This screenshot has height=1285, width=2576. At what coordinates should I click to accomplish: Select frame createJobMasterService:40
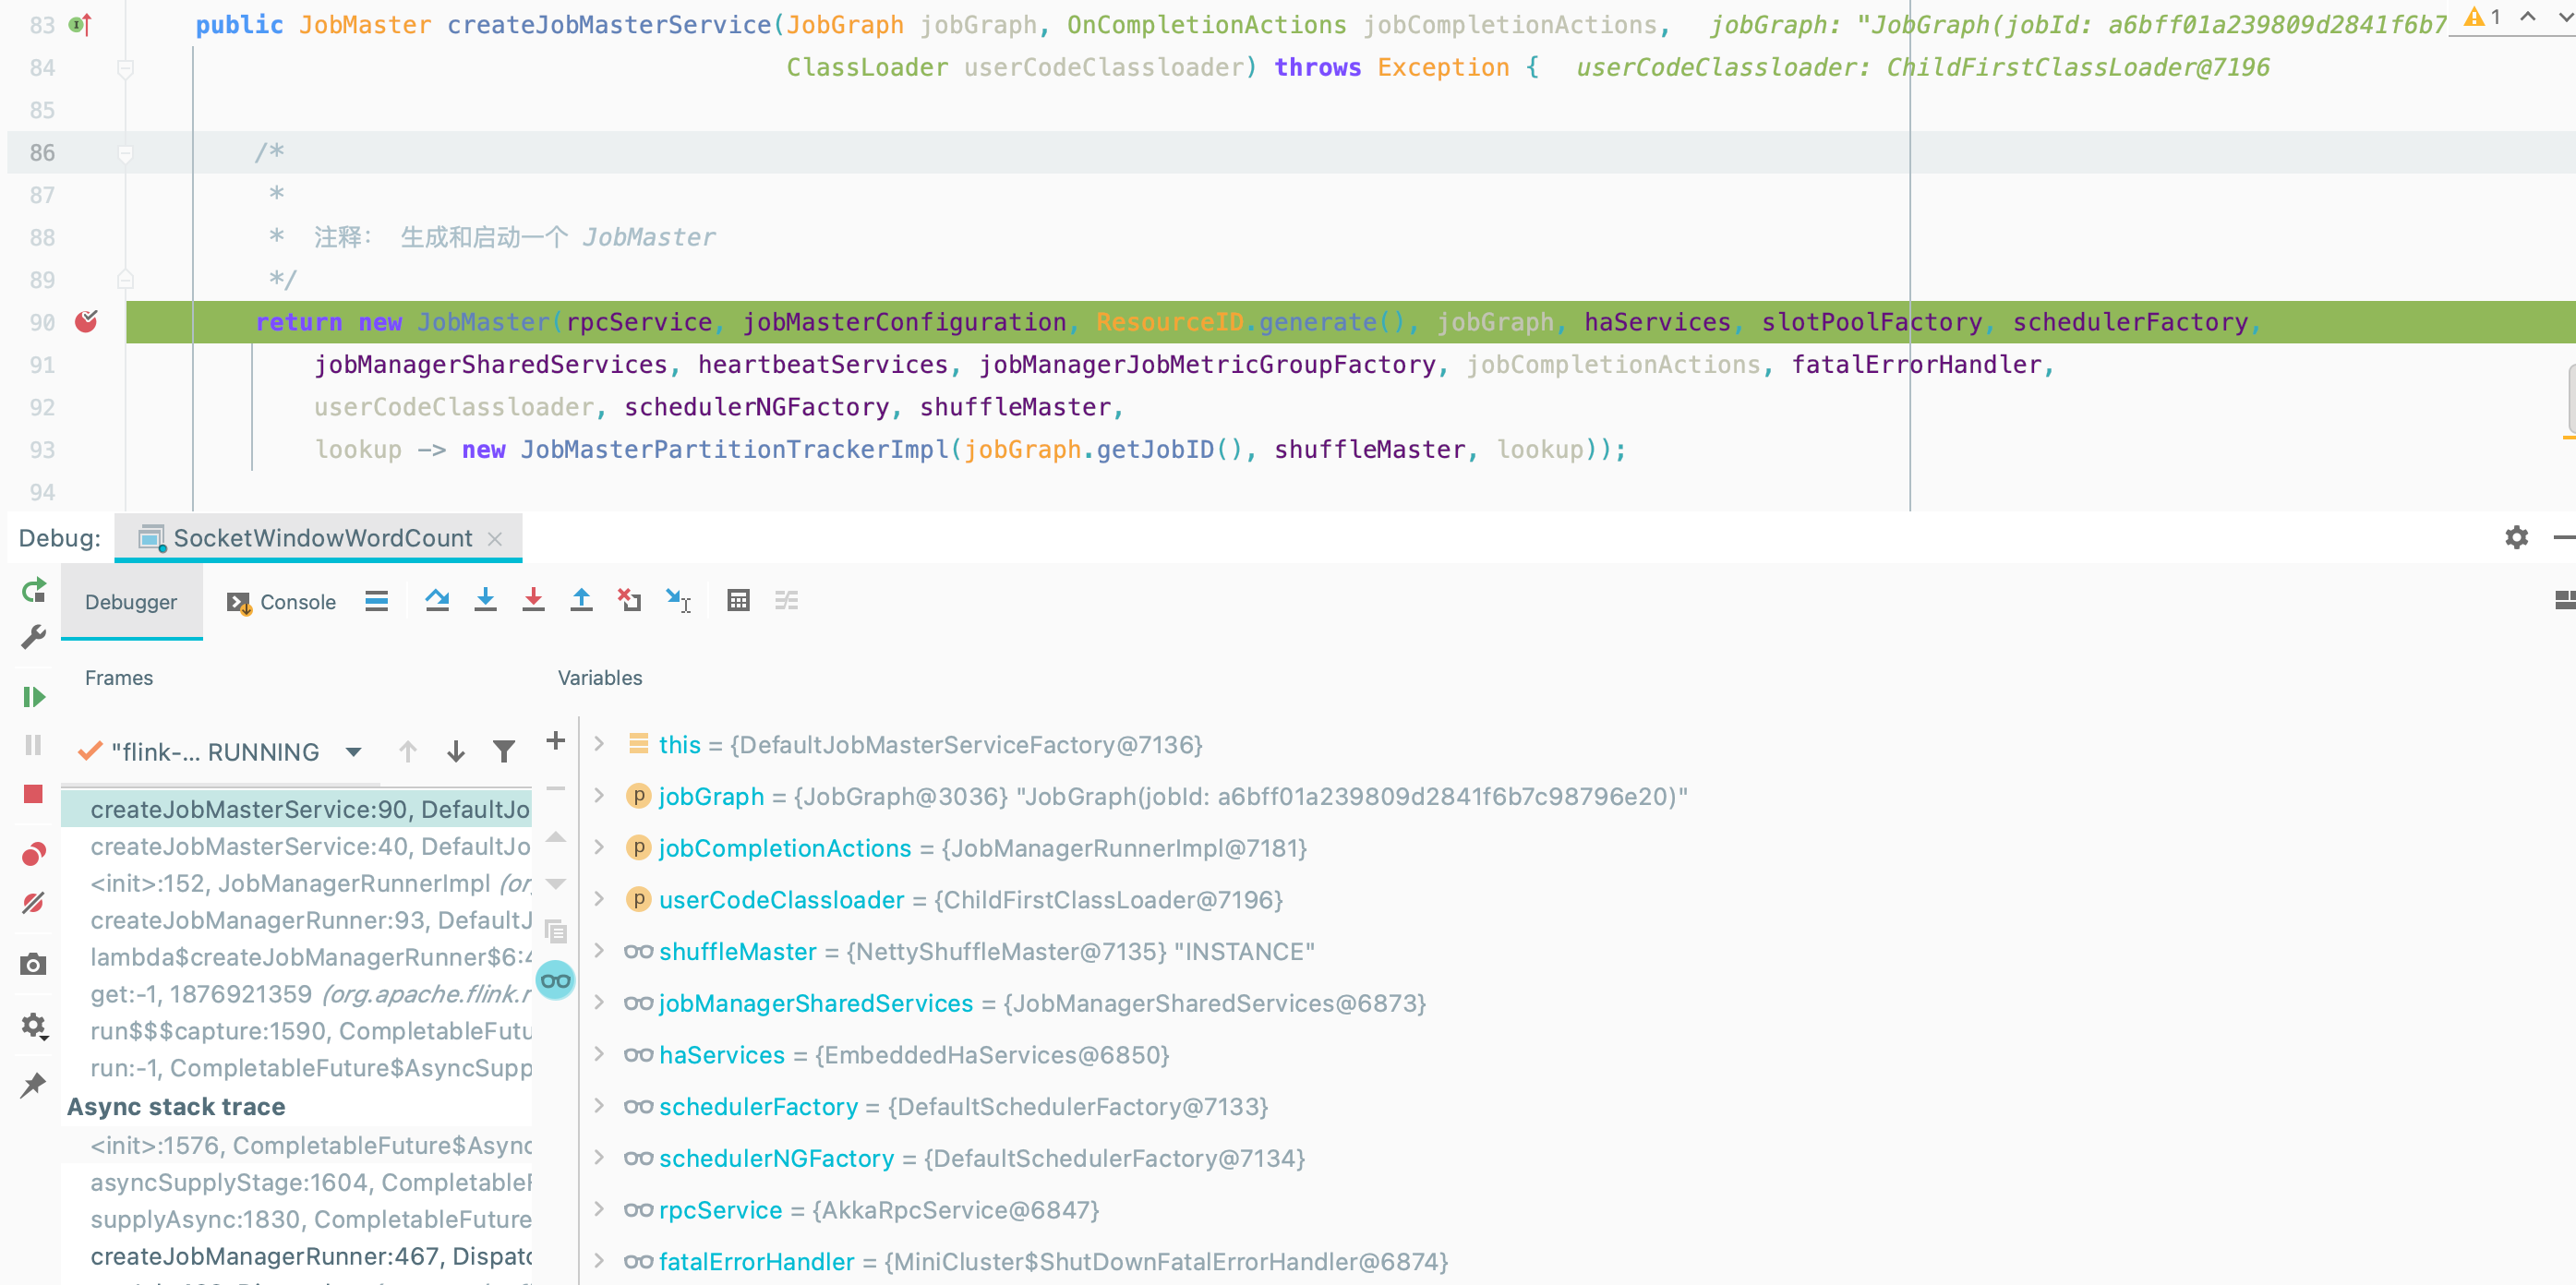coord(296,846)
